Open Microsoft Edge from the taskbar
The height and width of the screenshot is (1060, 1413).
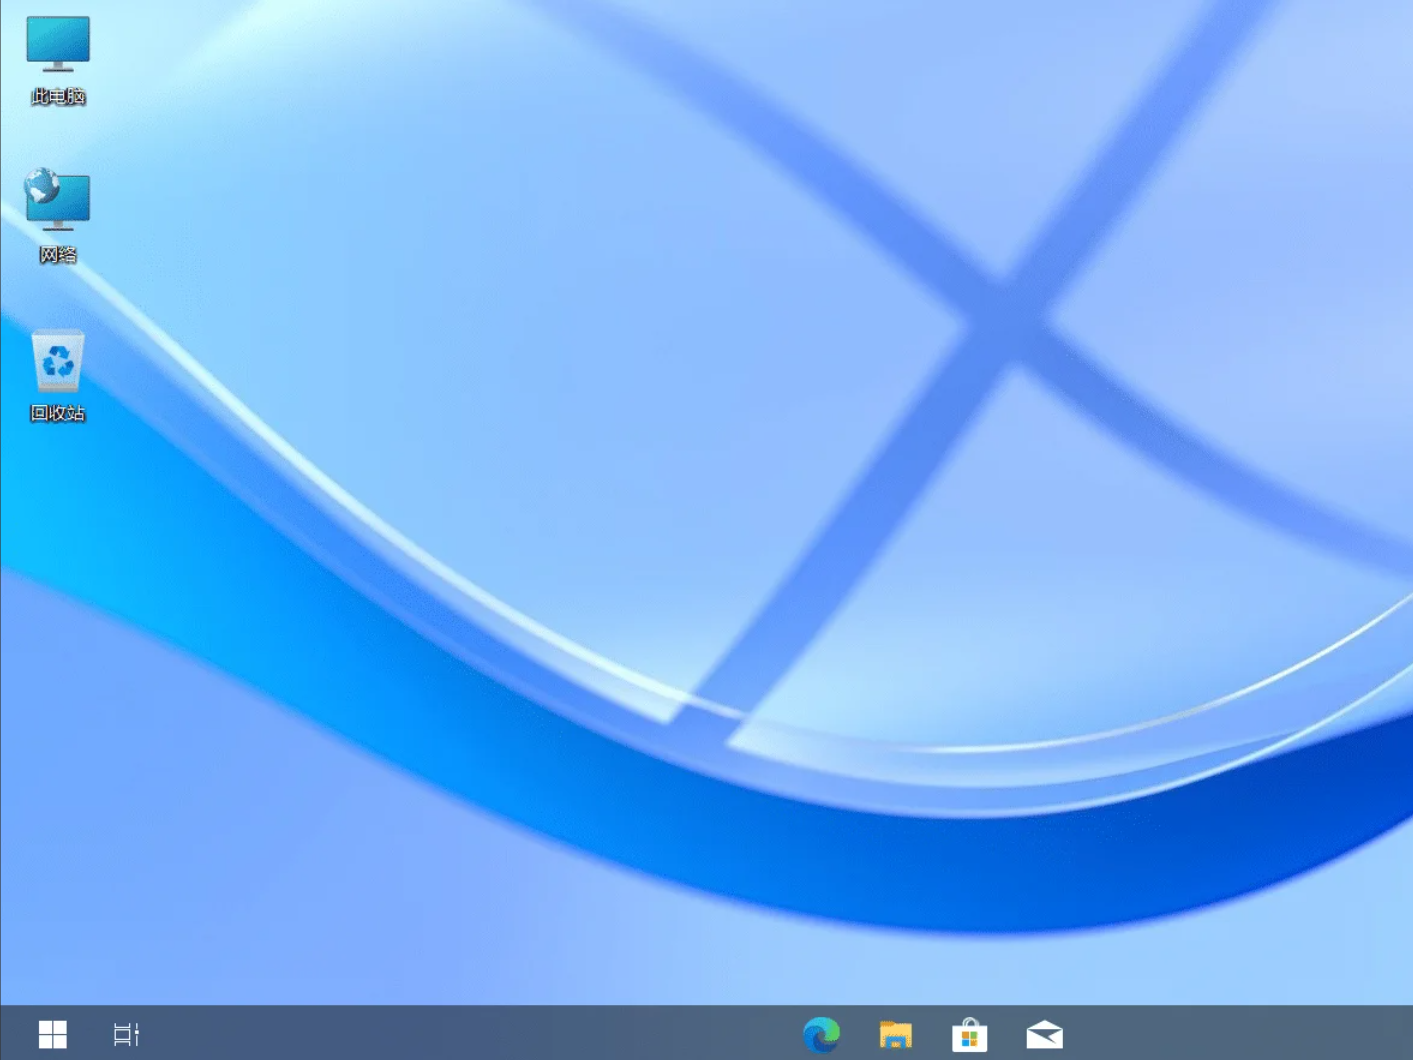821,1034
